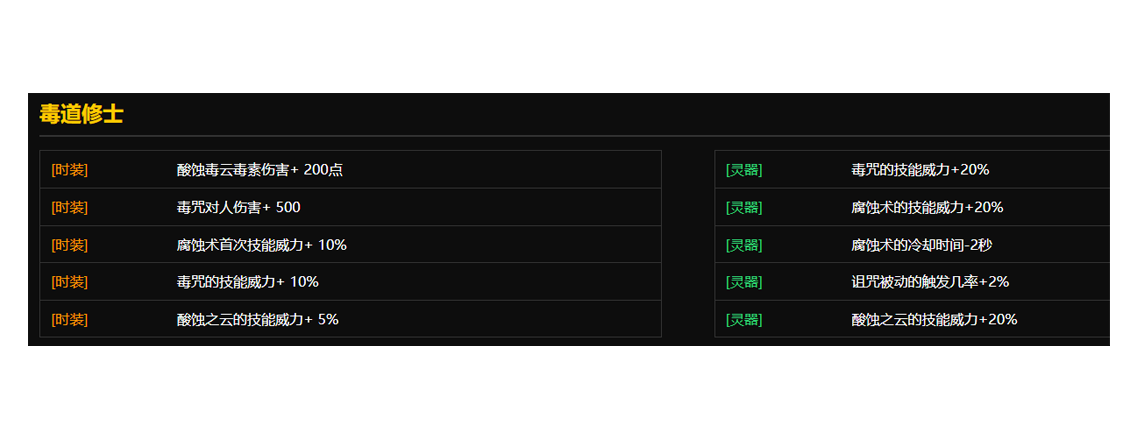This screenshot has width=1138, height=439.
Task: Select the [灵器] label beside 腐蚀术的技能威力+20%
Action: [x=744, y=208]
